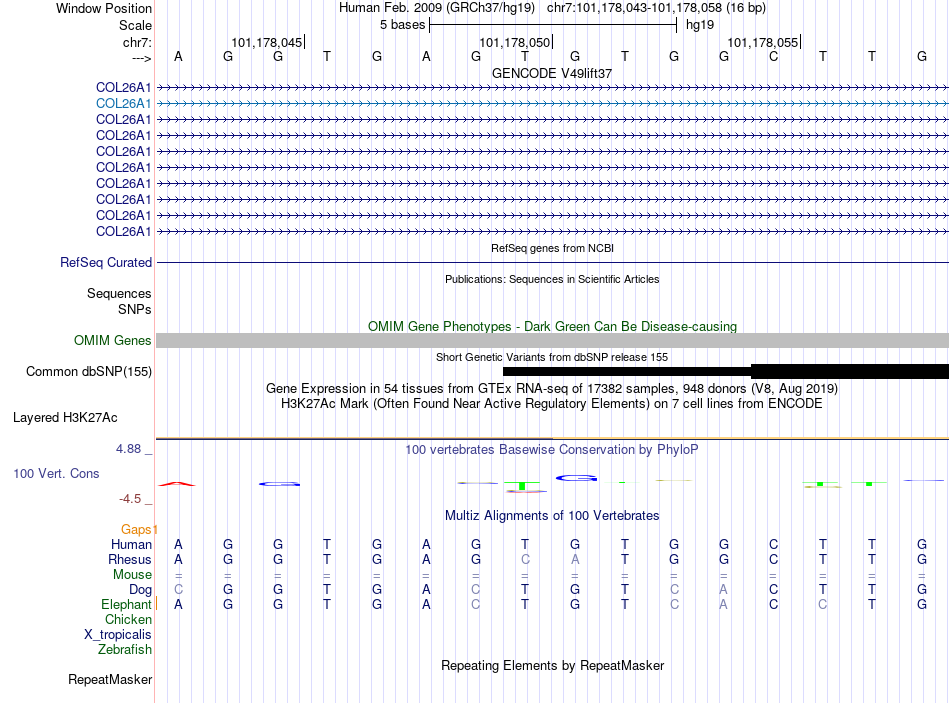Select the Elephant alignment row label

(x=126, y=605)
